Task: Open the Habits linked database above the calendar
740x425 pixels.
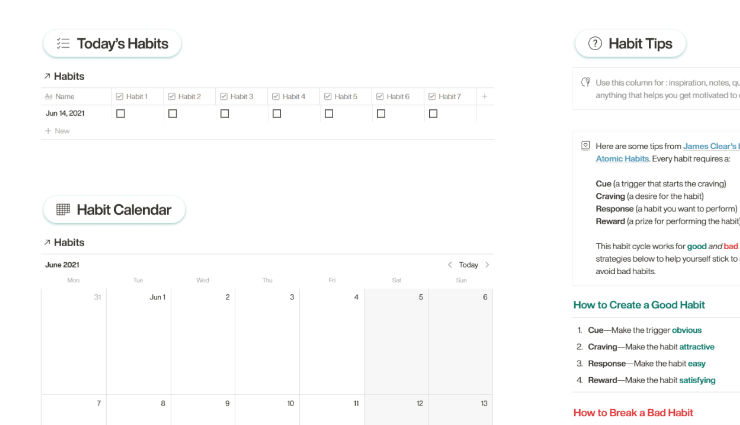Action: point(64,242)
